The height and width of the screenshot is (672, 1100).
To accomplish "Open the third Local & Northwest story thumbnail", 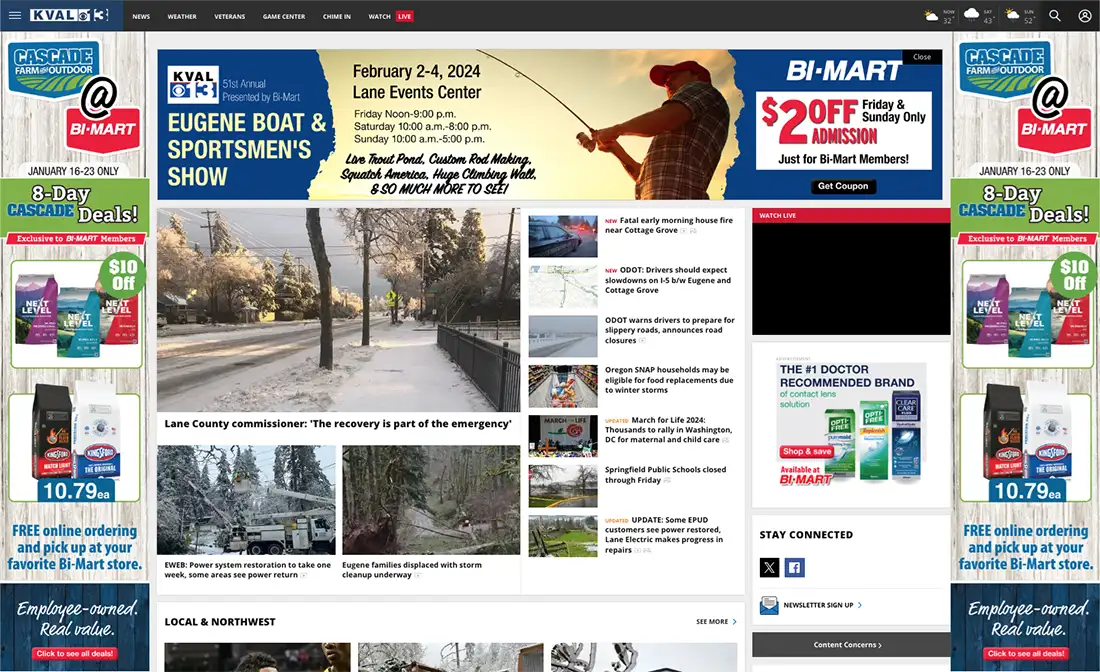I will 644,657.
